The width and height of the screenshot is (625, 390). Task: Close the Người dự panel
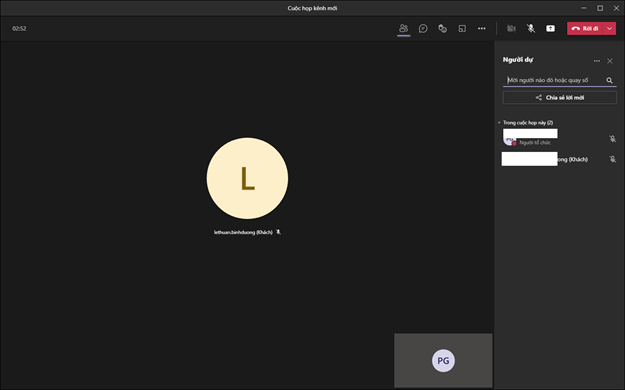tap(610, 61)
